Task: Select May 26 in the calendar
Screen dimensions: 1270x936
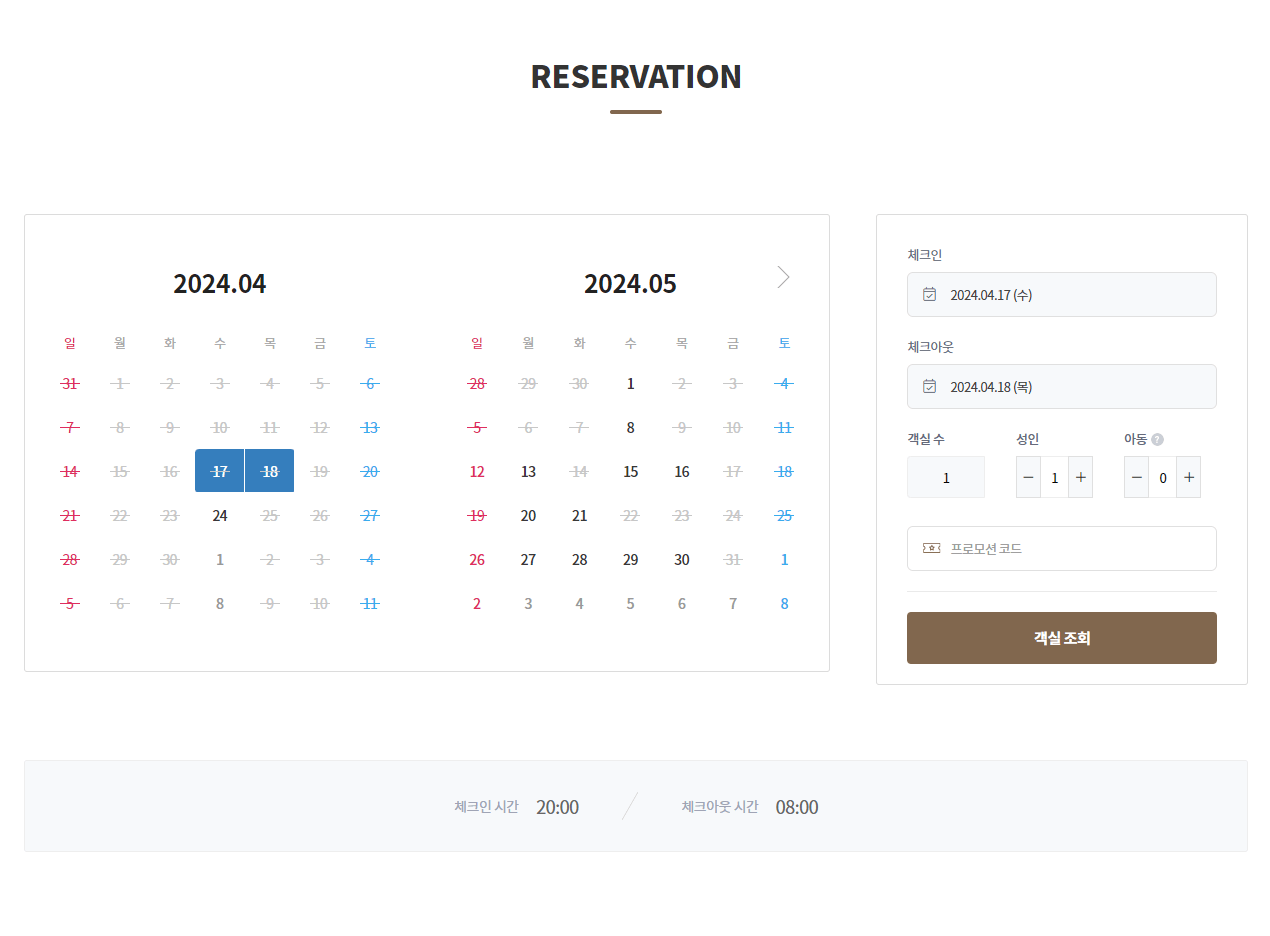Action: (477, 560)
